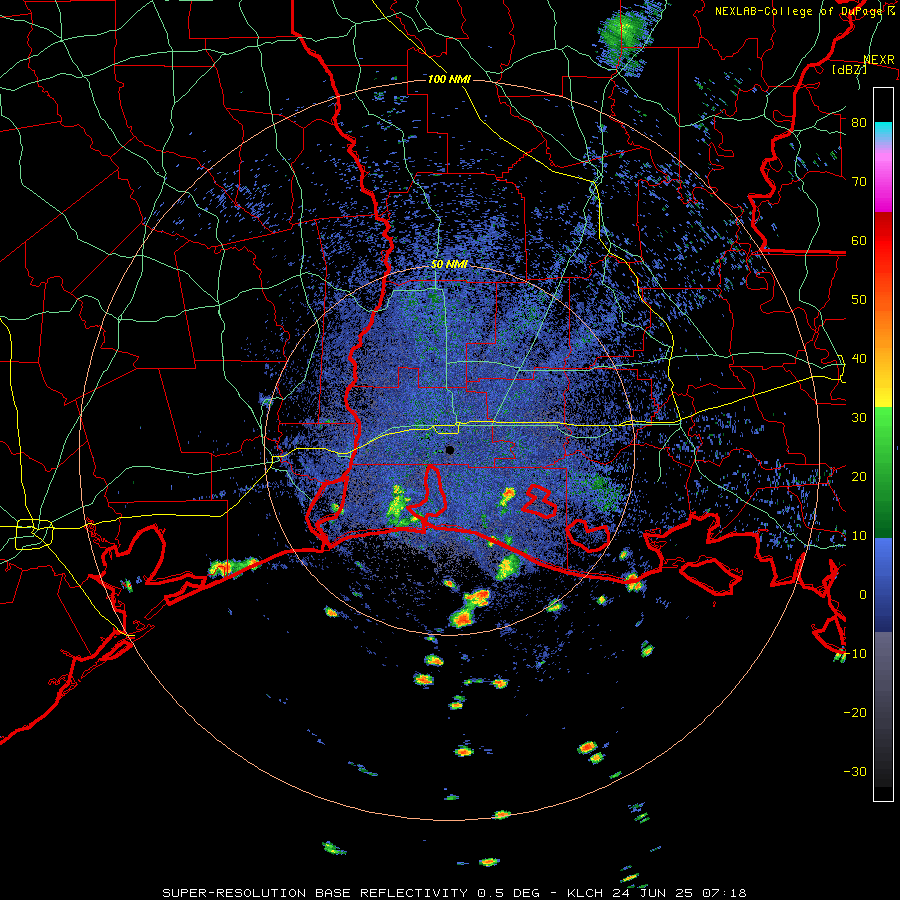Click the 0 value on dBZ scale
Screen dimensions: 900x900
[x=863, y=595]
